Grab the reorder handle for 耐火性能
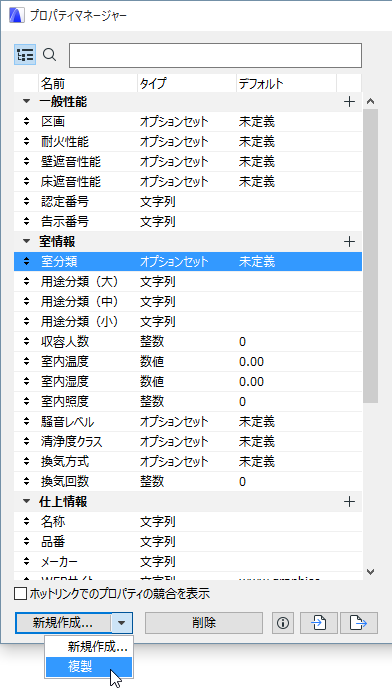 (26, 142)
